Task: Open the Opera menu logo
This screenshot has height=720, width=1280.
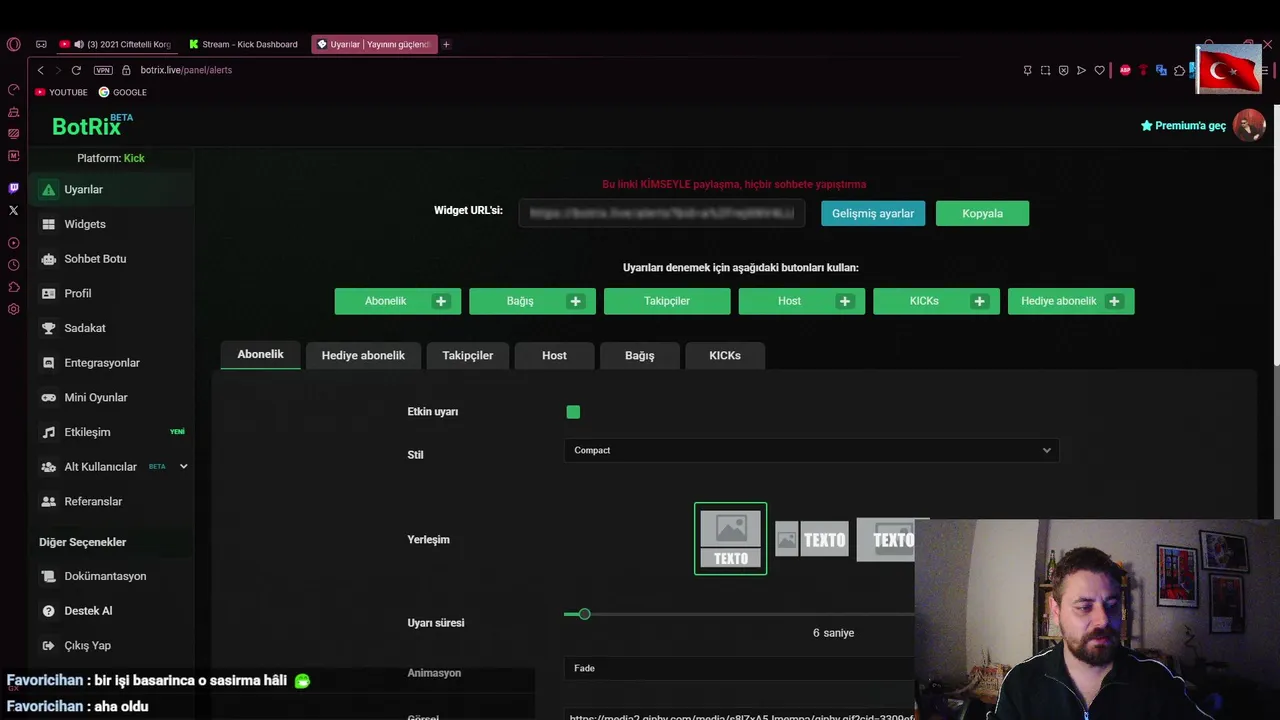Action: point(13,44)
